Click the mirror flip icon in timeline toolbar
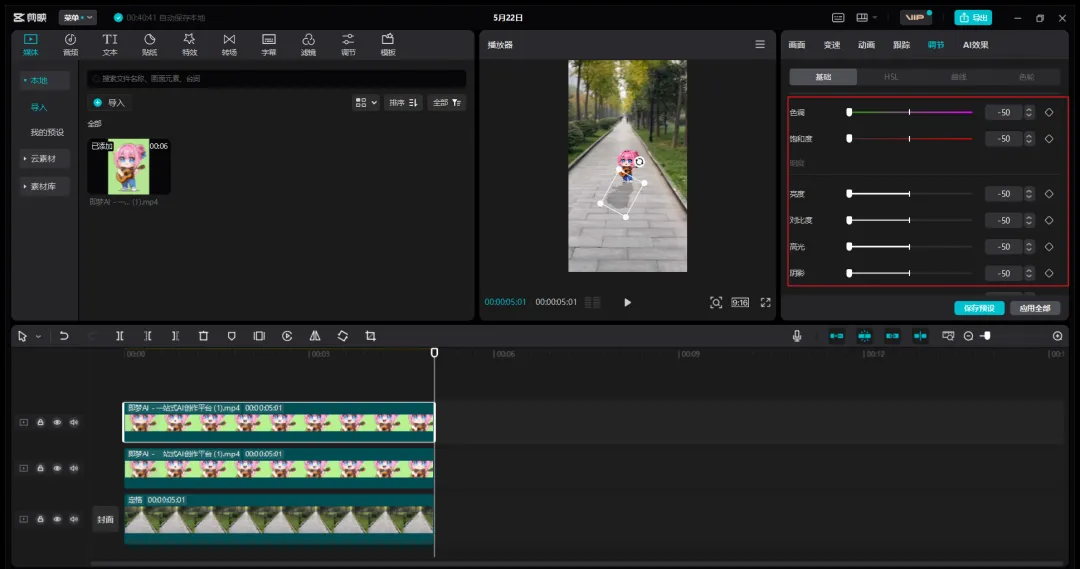Image resolution: width=1080 pixels, height=569 pixels. [315, 336]
